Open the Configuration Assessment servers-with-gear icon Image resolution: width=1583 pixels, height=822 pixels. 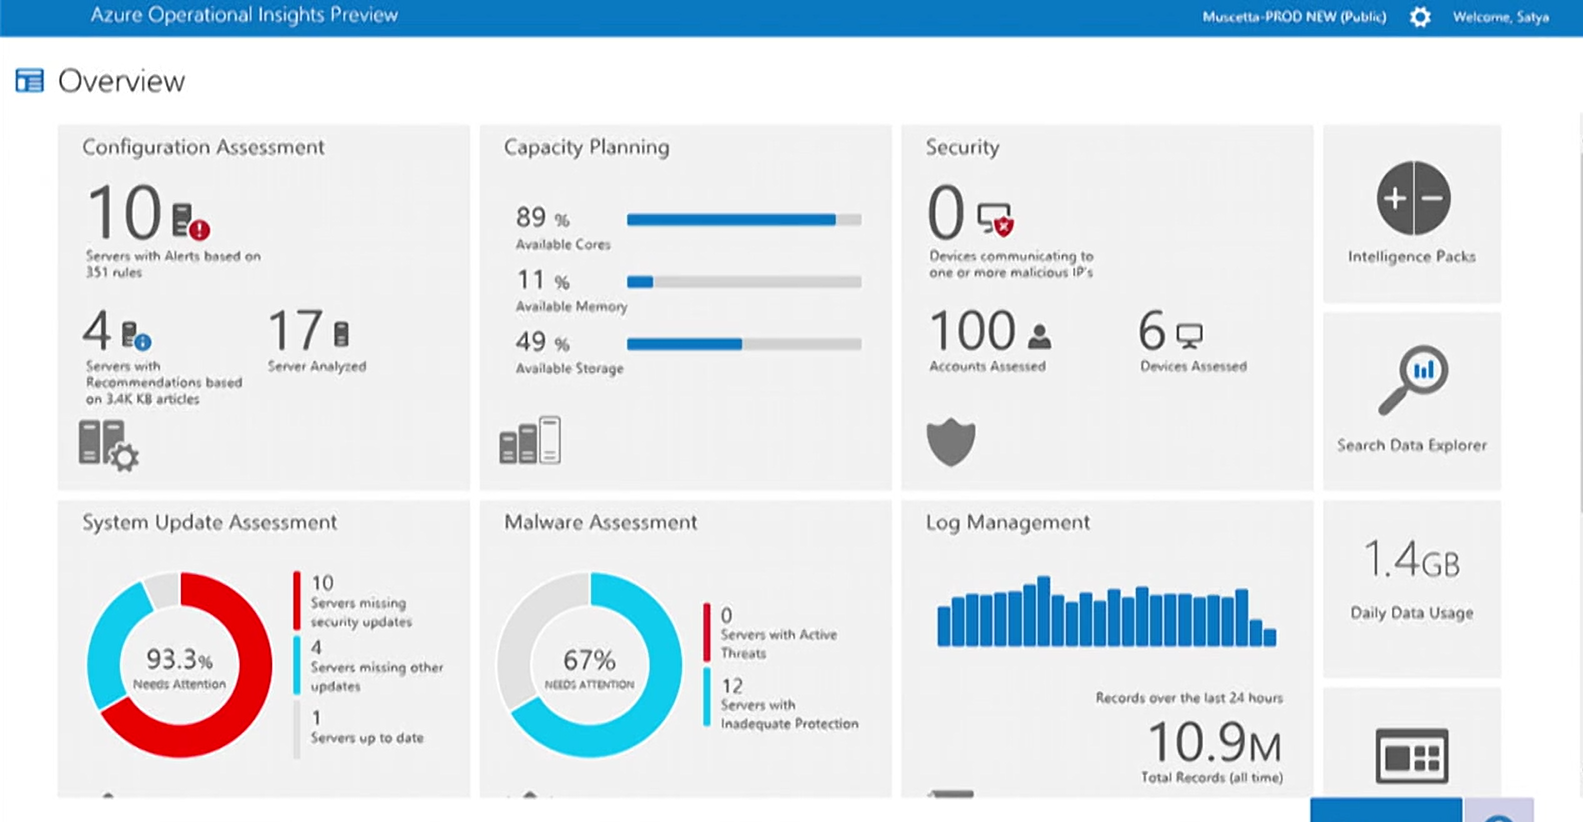pos(108,445)
